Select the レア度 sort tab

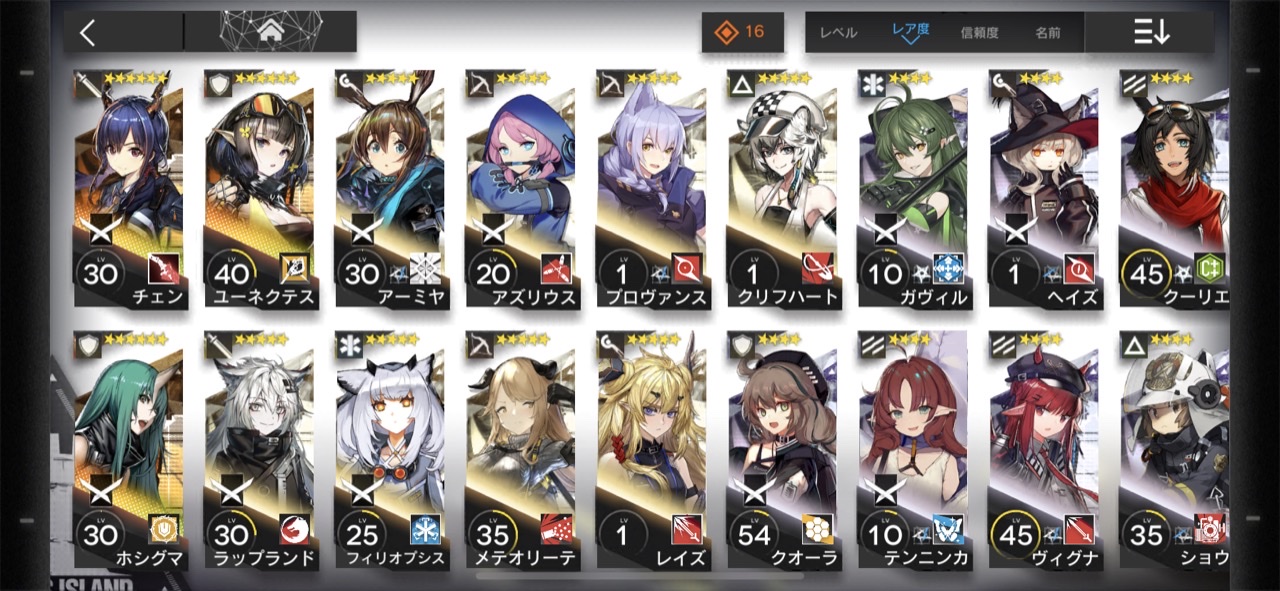coord(911,31)
